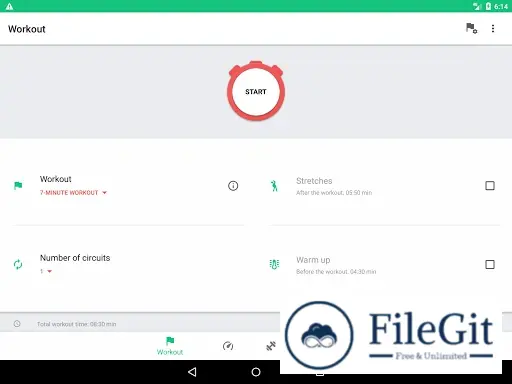
Task: Tap the Android back navigation button
Action: pos(192,372)
